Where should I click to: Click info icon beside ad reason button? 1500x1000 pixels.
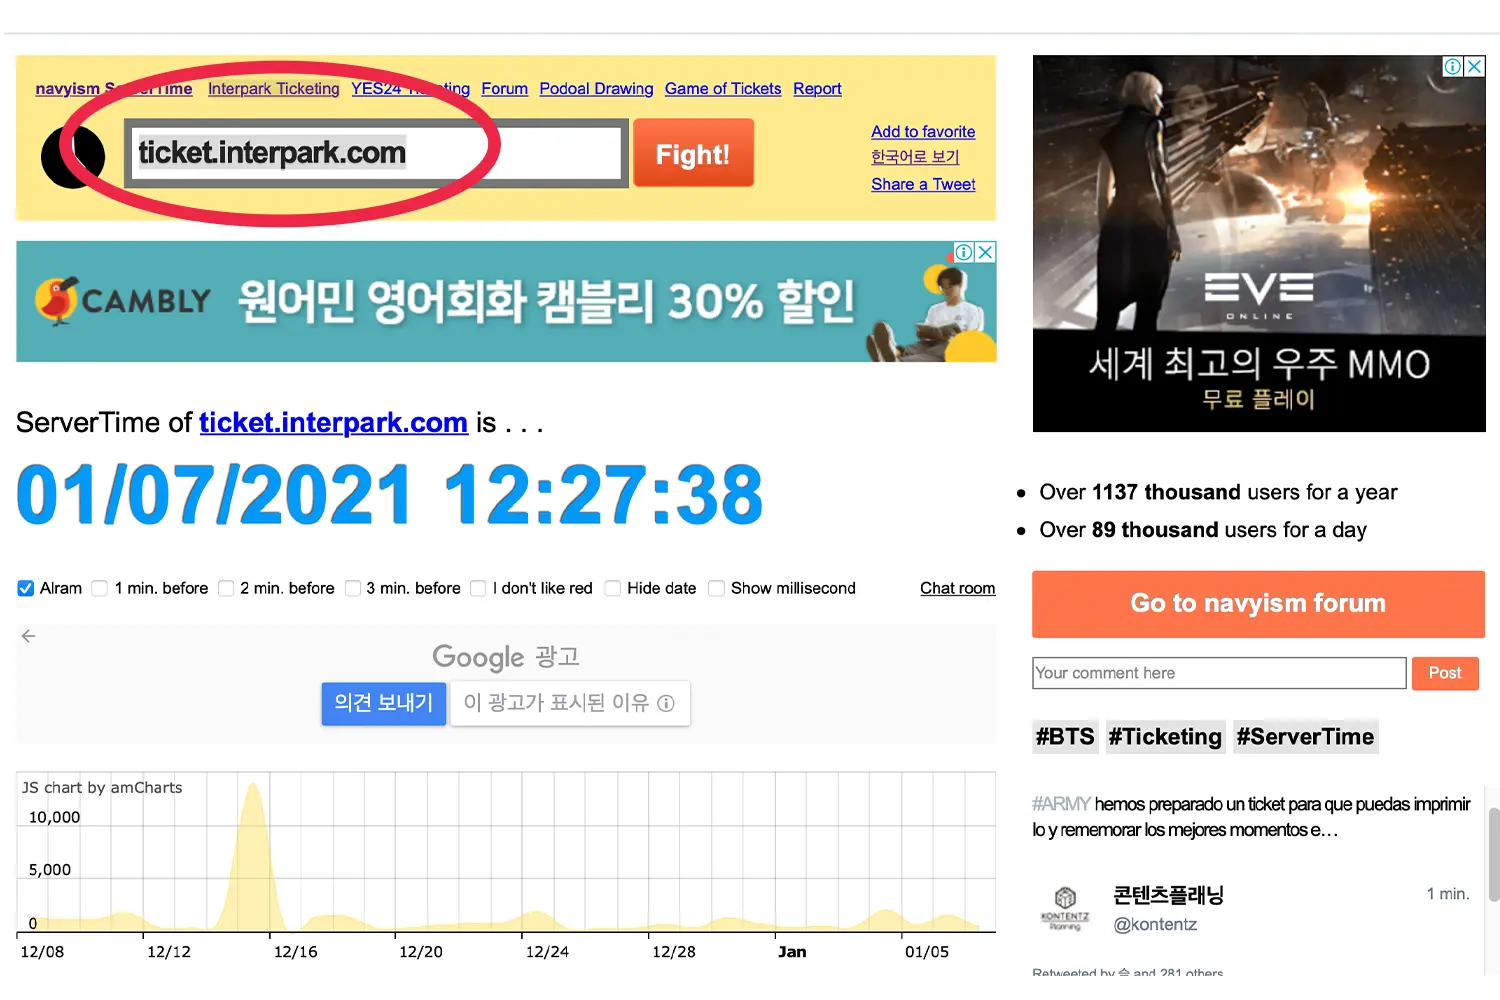click(x=666, y=704)
